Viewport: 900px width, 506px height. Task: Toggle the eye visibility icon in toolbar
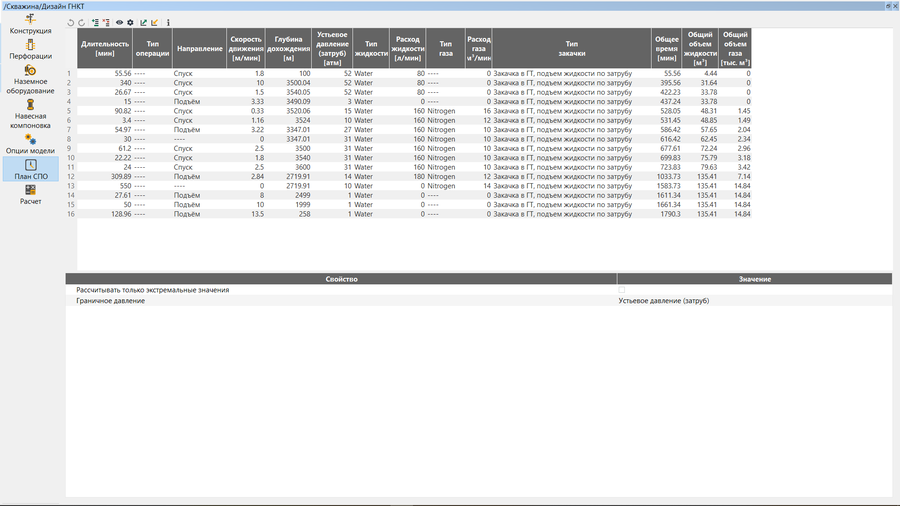point(119,22)
